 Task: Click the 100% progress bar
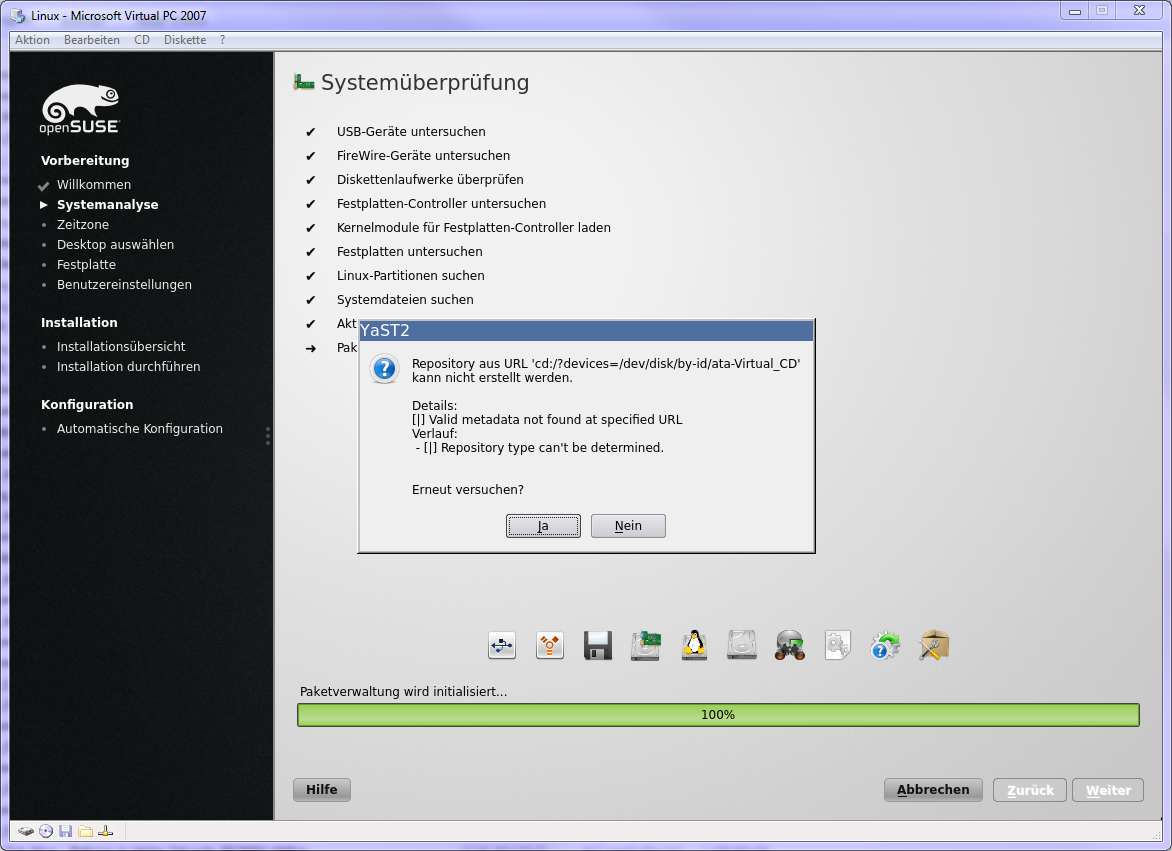(x=718, y=715)
